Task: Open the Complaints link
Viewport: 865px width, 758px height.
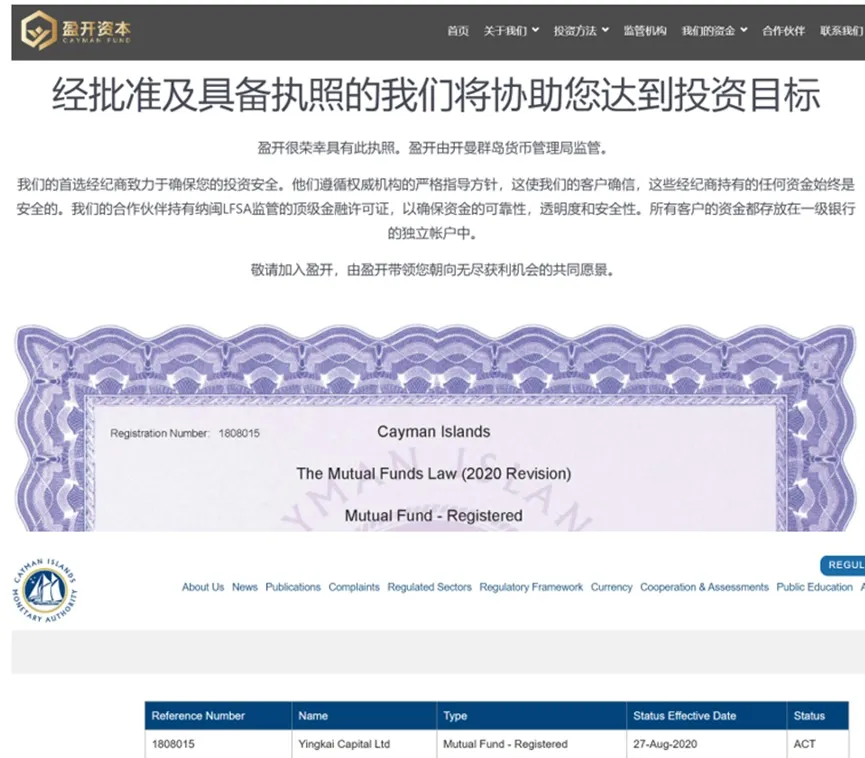Action: pos(354,587)
